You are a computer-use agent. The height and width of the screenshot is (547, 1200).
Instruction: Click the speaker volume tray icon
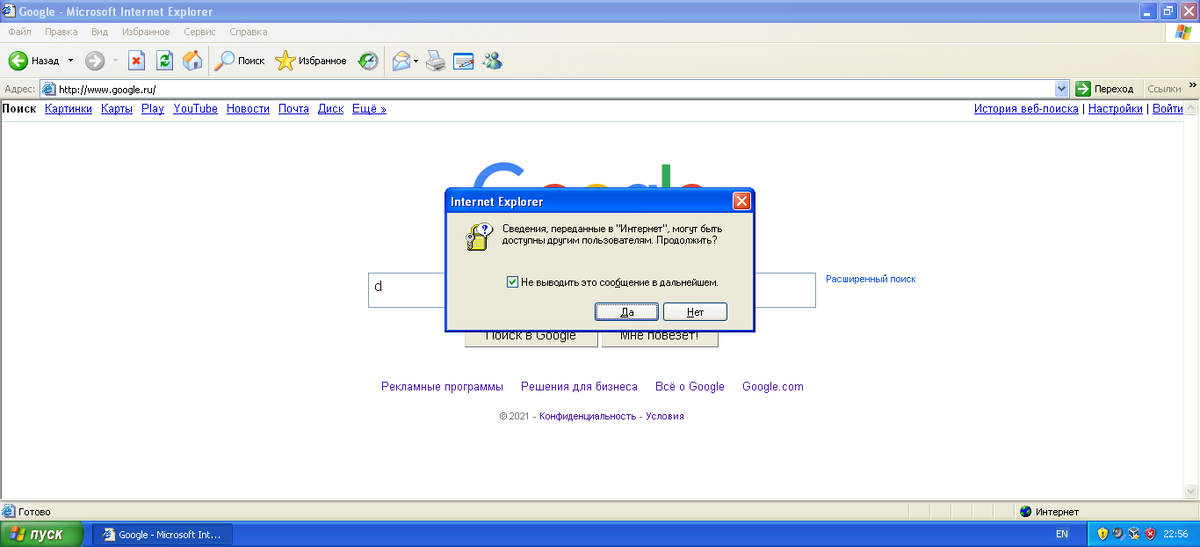[1117, 534]
